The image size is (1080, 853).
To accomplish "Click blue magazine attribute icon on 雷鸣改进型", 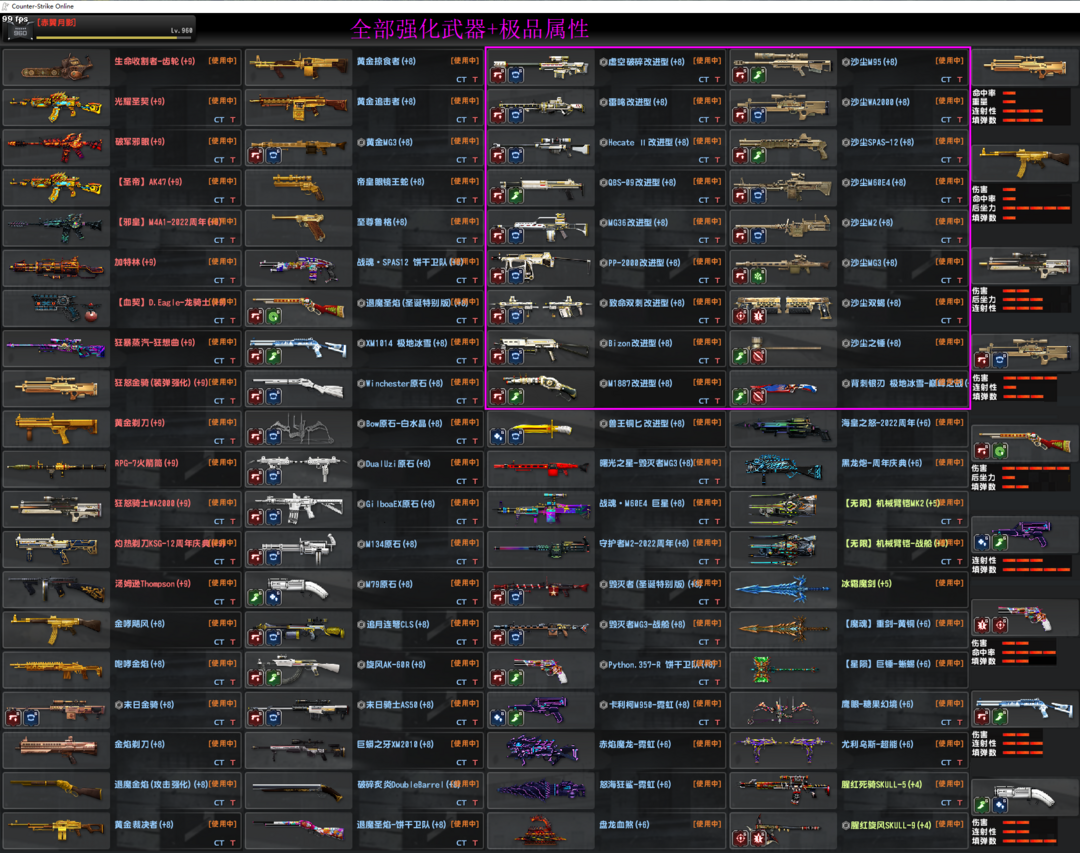I will [x=516, y=116].
